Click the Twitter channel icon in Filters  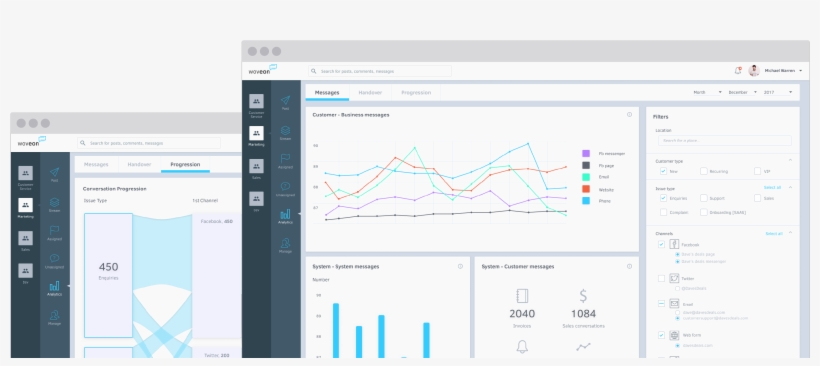674,278
